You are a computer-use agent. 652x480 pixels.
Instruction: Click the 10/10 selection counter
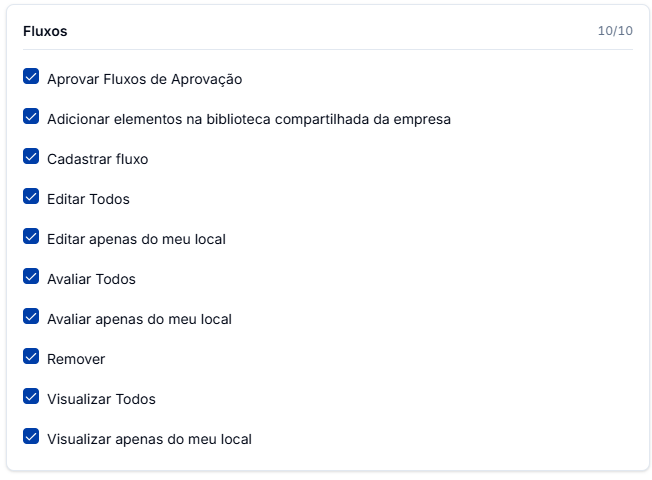click(615, 31)
